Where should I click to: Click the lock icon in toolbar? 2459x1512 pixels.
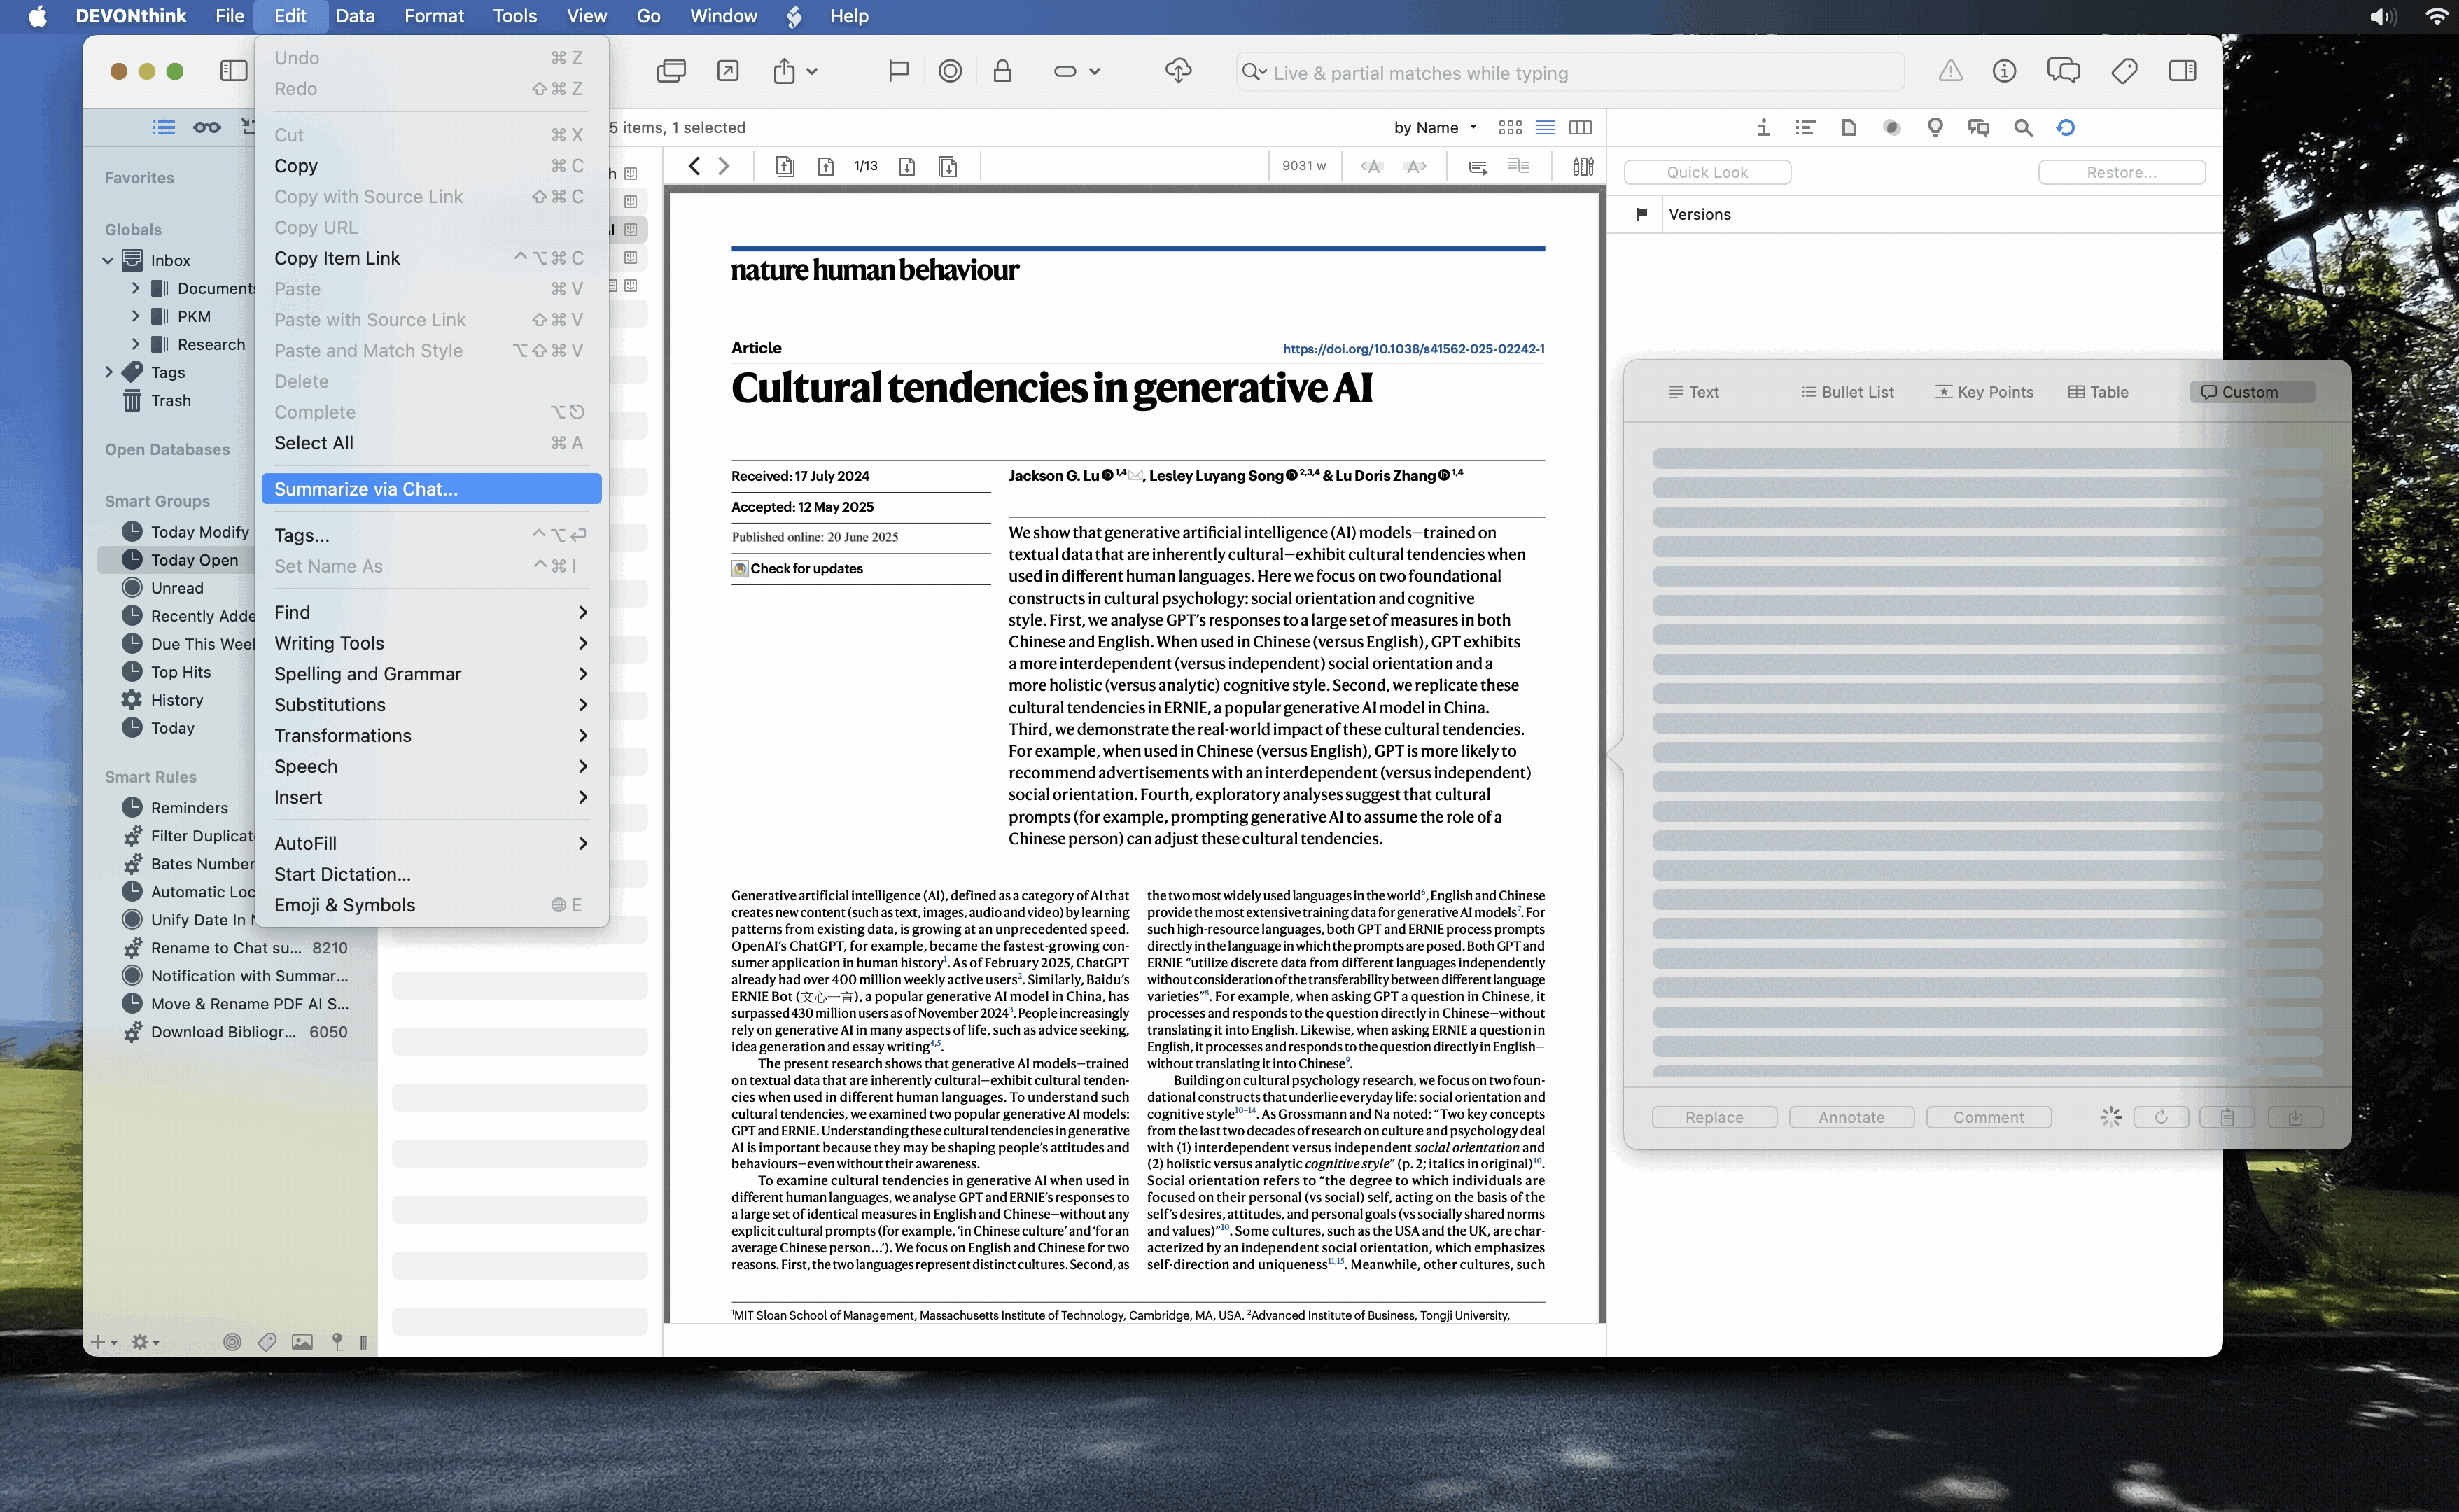pyautogui.click(x=1002, y=71)
